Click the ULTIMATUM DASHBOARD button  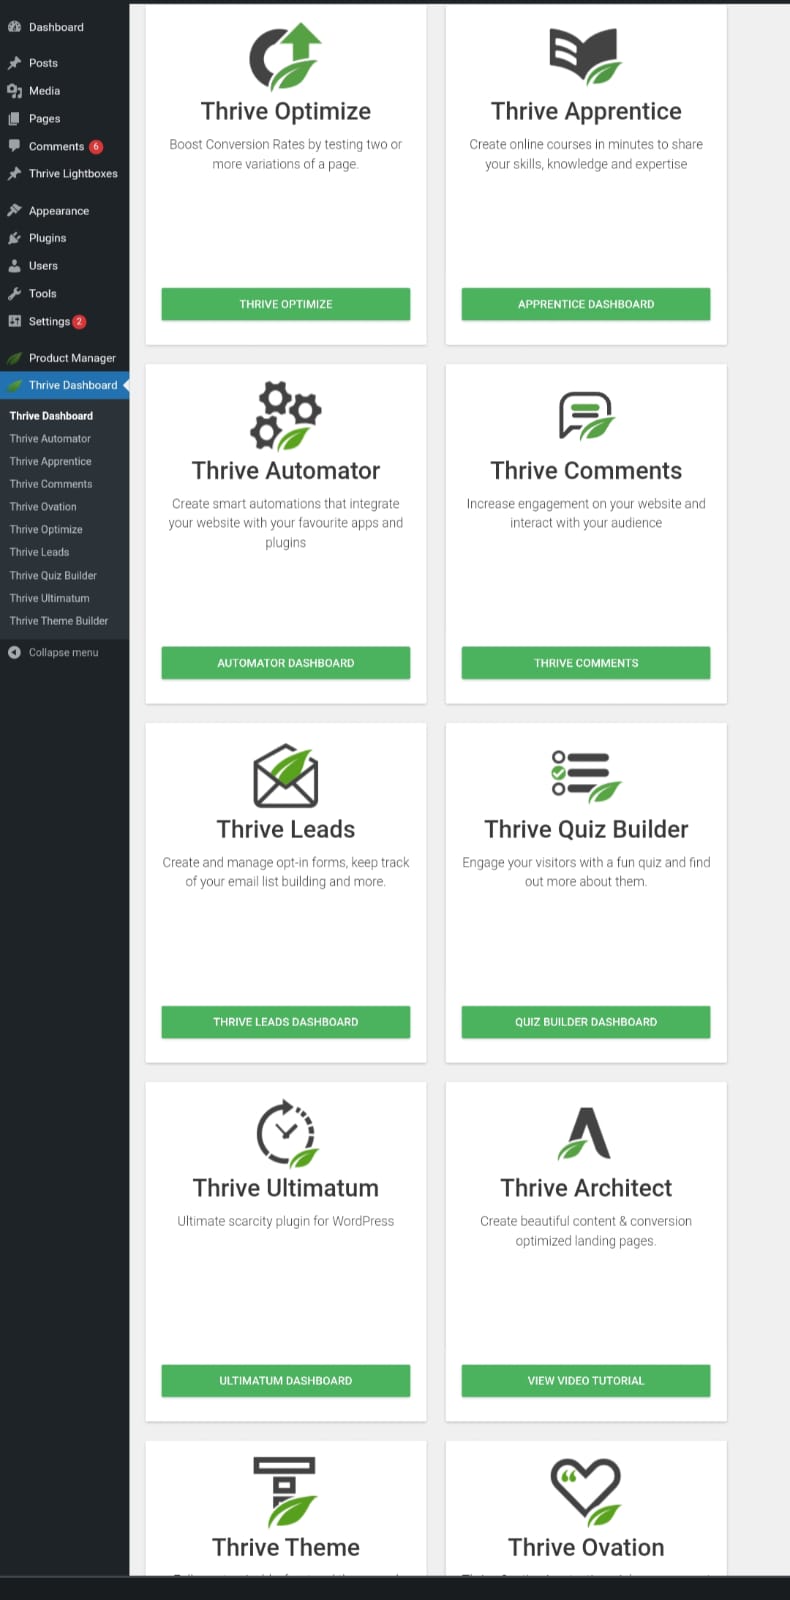click(x=286, y=1381)
